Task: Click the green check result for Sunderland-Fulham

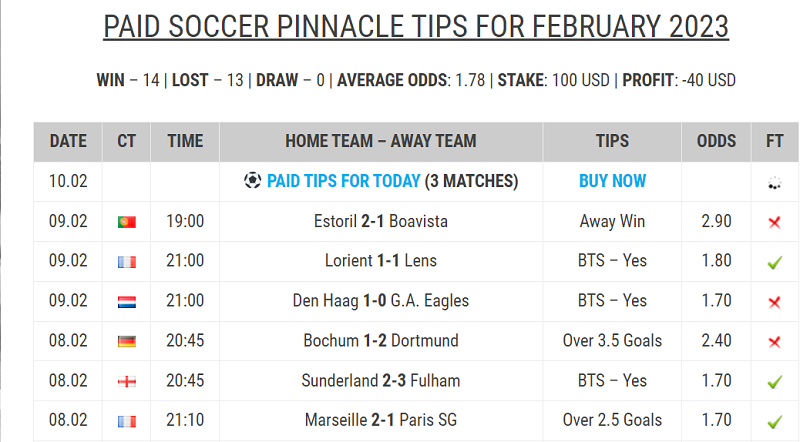Action: [x=774, y=382]
